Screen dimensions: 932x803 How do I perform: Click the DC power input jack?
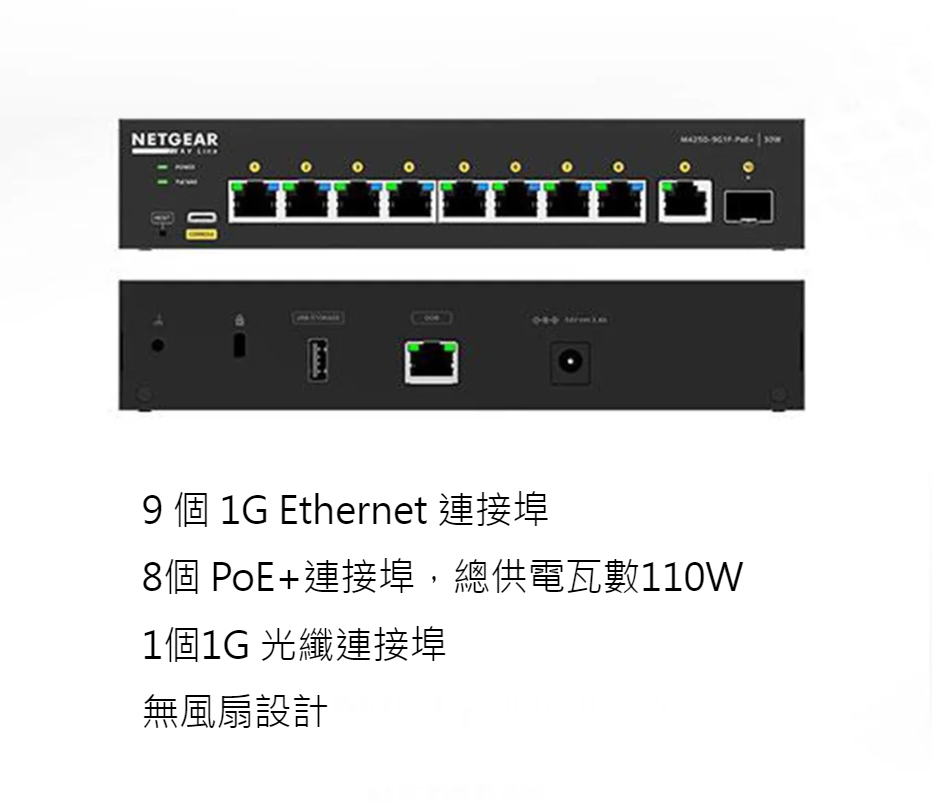click(570, 362)
